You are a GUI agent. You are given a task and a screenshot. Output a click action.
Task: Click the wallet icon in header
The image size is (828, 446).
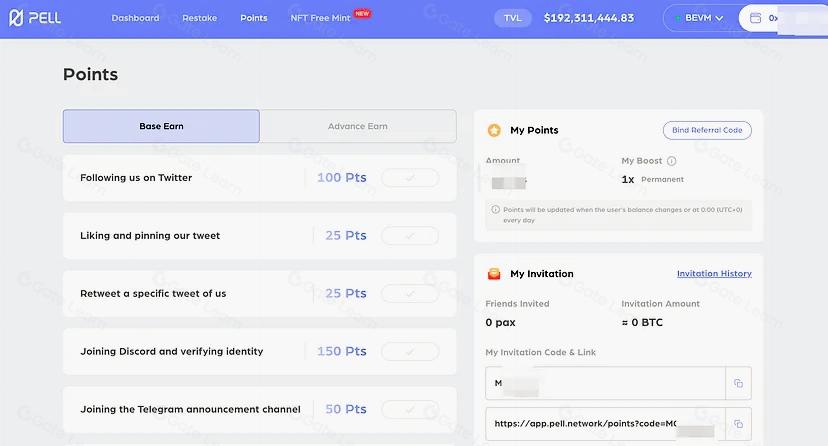pyautogui.click(x=756, y=18)
